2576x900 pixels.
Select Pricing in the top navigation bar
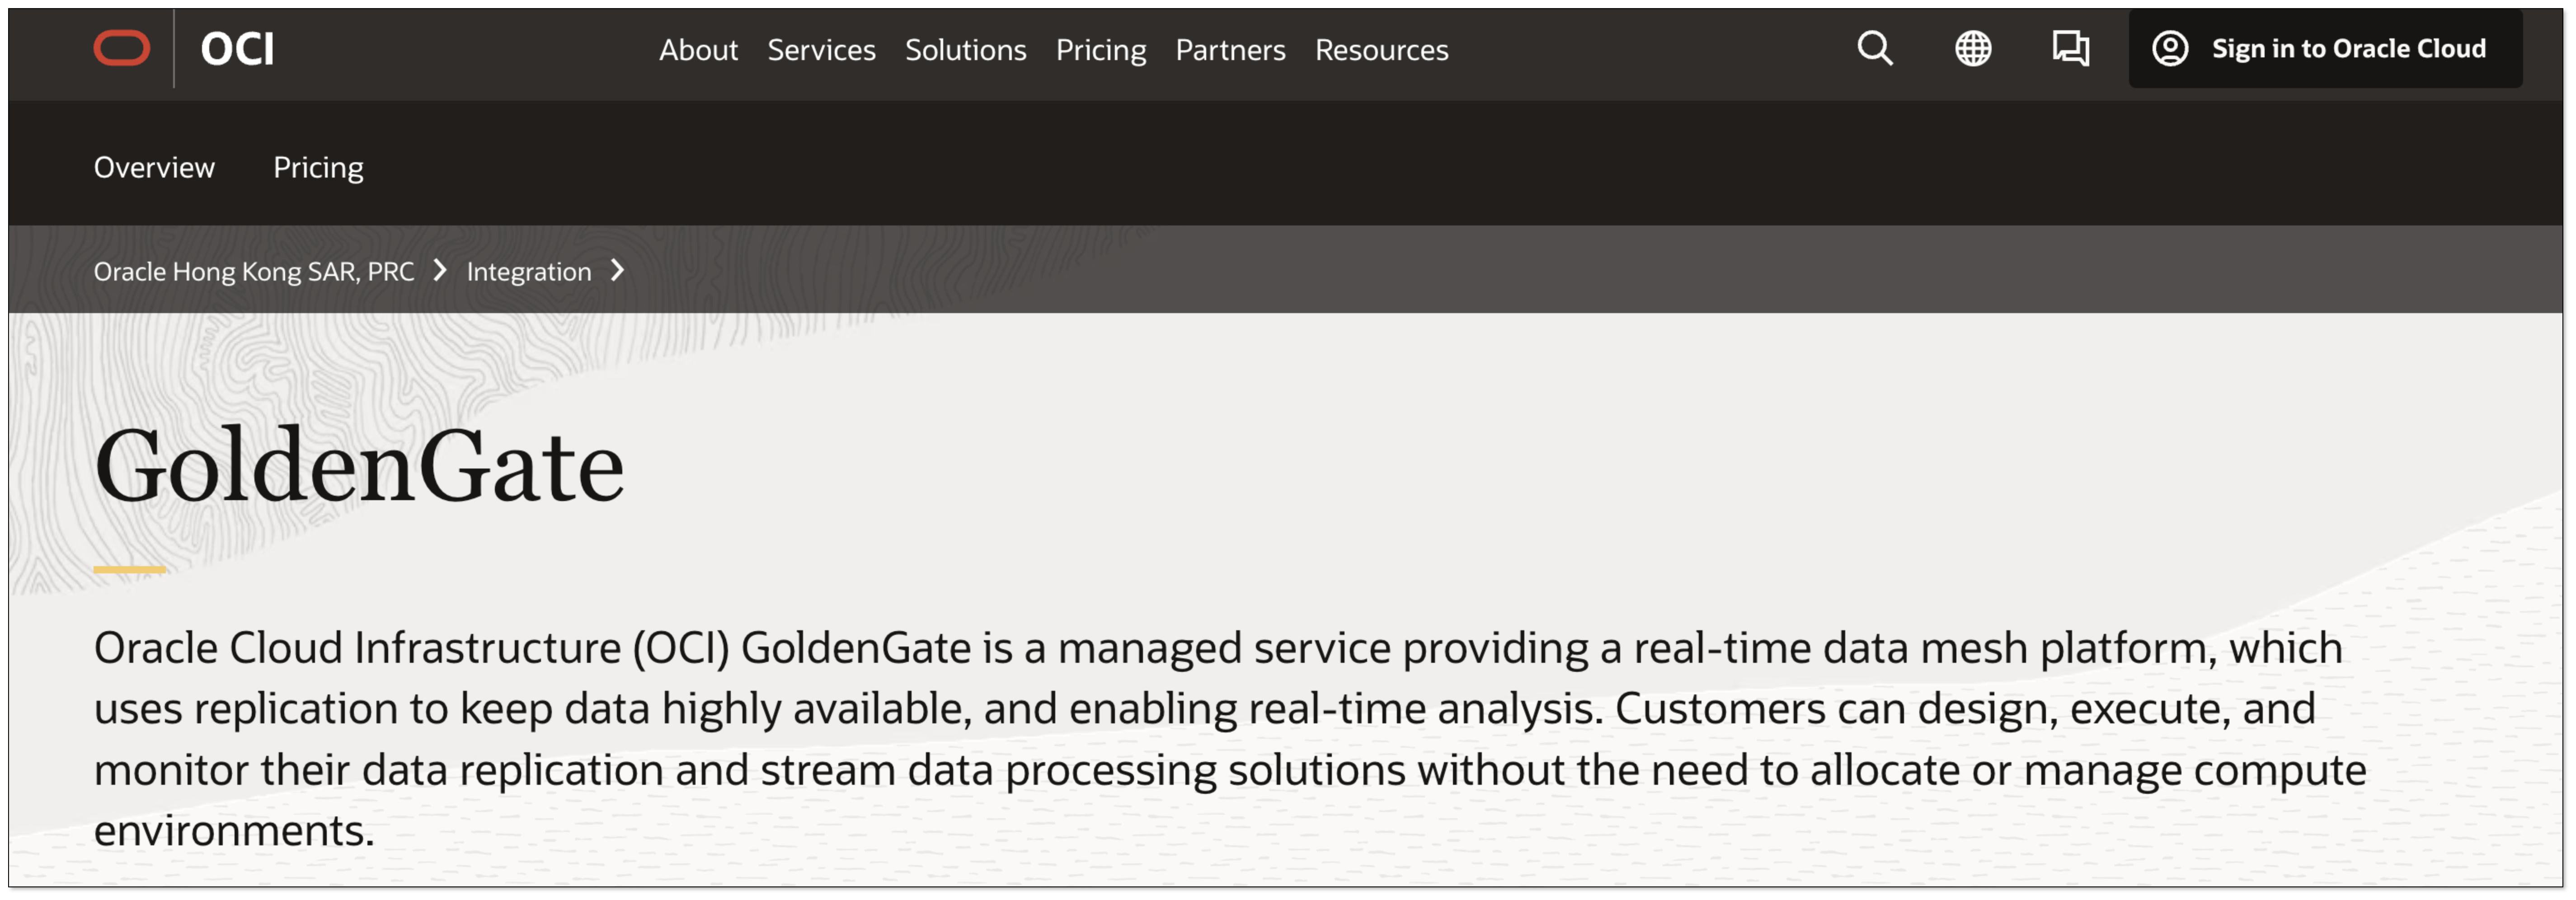(x=1100, y=50)
